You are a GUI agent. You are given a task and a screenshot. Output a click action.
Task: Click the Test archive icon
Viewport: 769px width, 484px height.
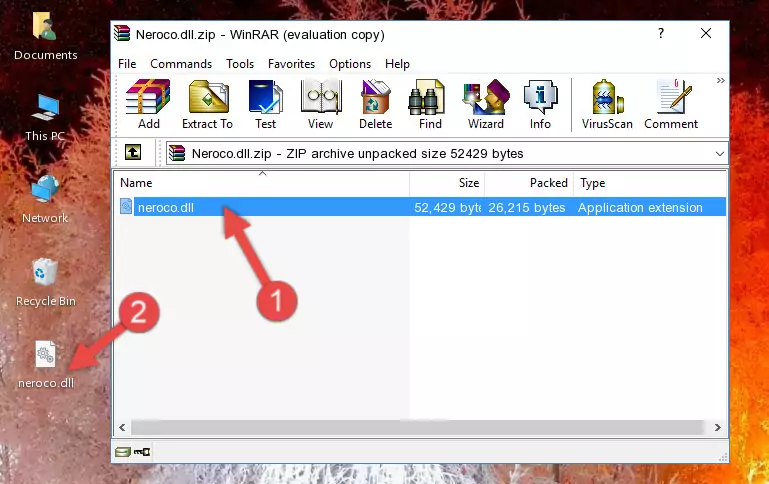pyautogui.click(x=265, y=104)
